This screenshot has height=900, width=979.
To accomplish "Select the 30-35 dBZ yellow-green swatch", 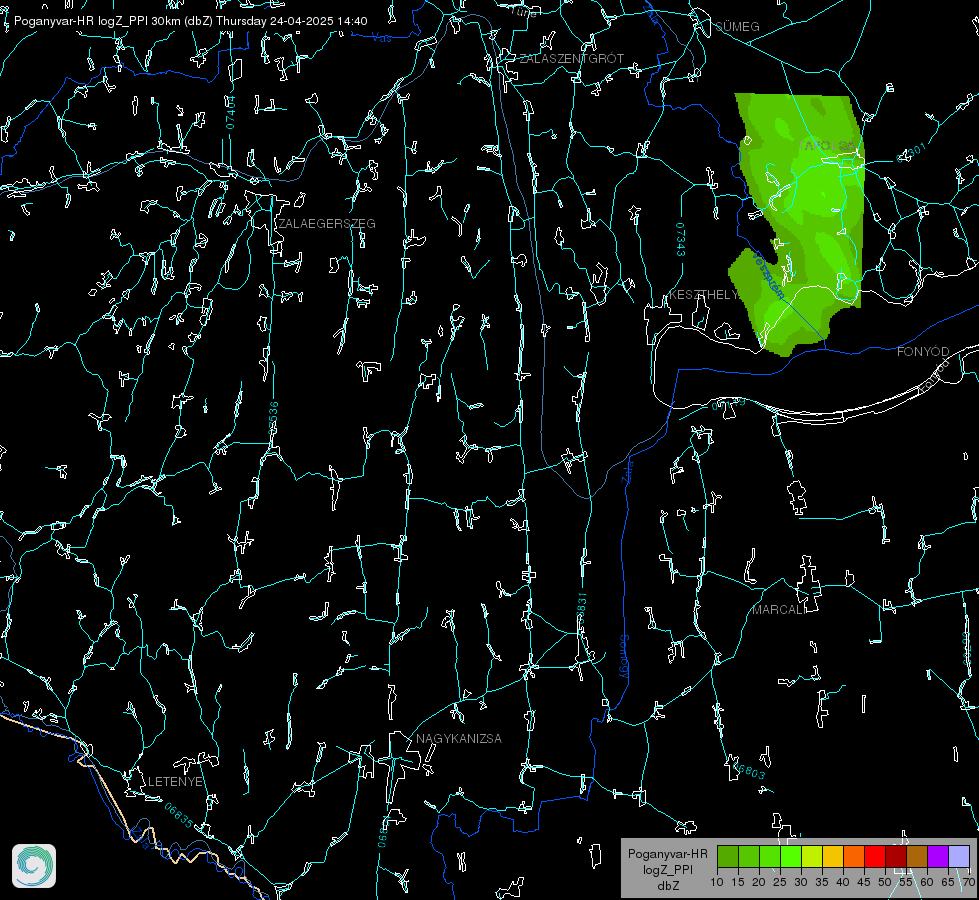I will tap(812, 857).
